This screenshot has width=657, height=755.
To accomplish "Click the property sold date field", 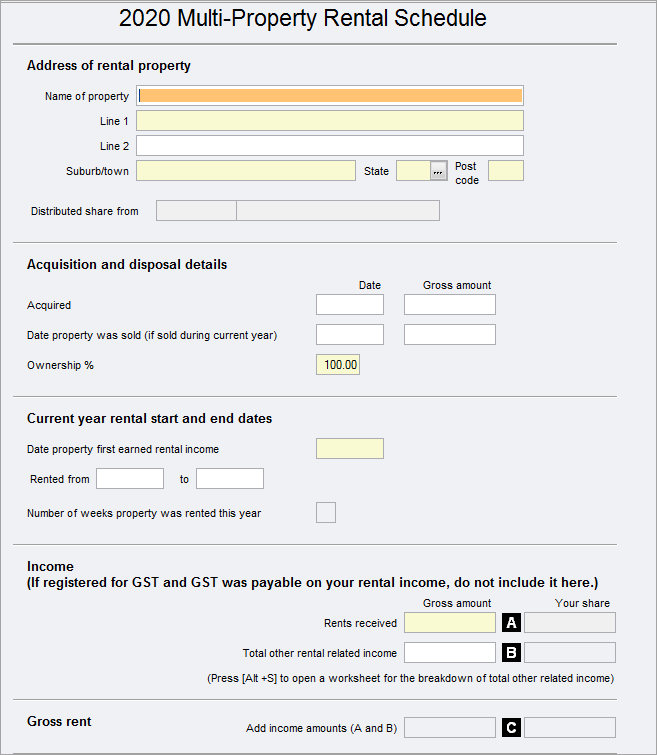I will 350,335.
